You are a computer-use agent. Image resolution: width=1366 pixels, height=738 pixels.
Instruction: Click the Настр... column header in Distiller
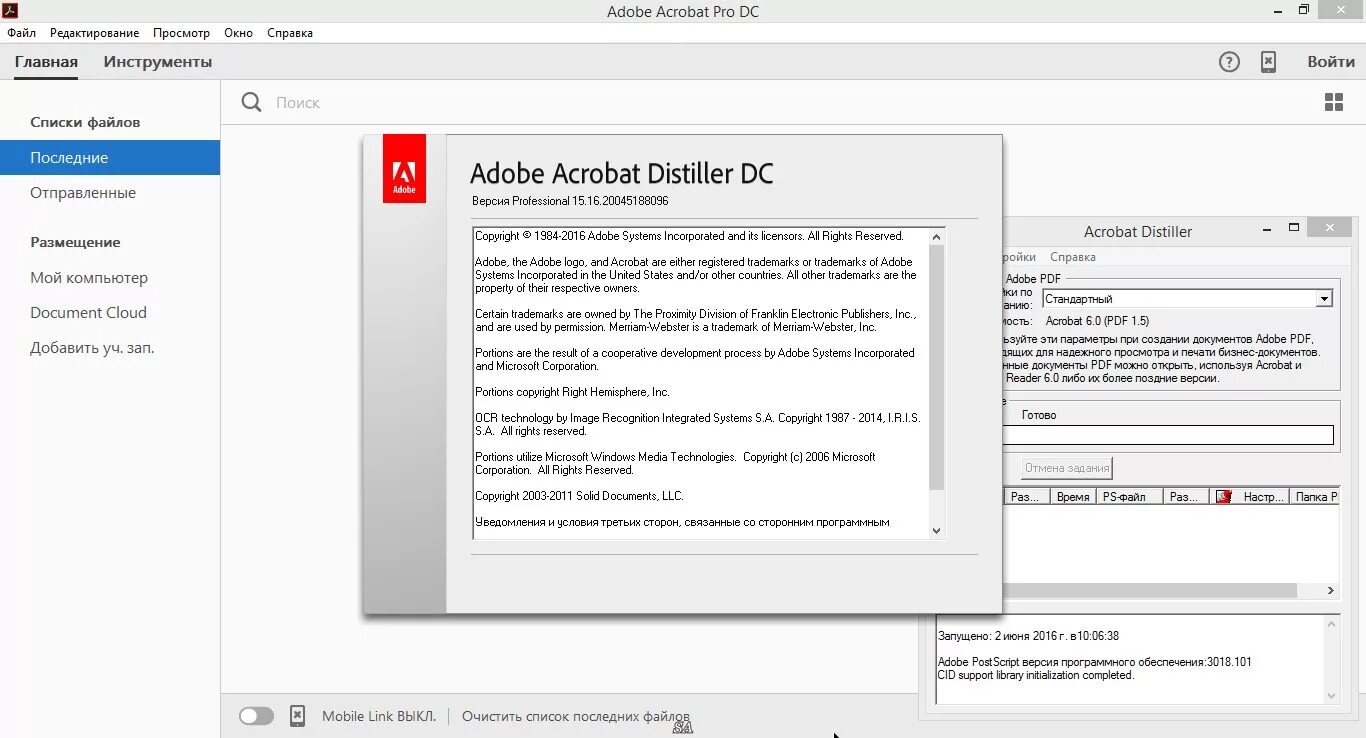[x=1250, y=496]
